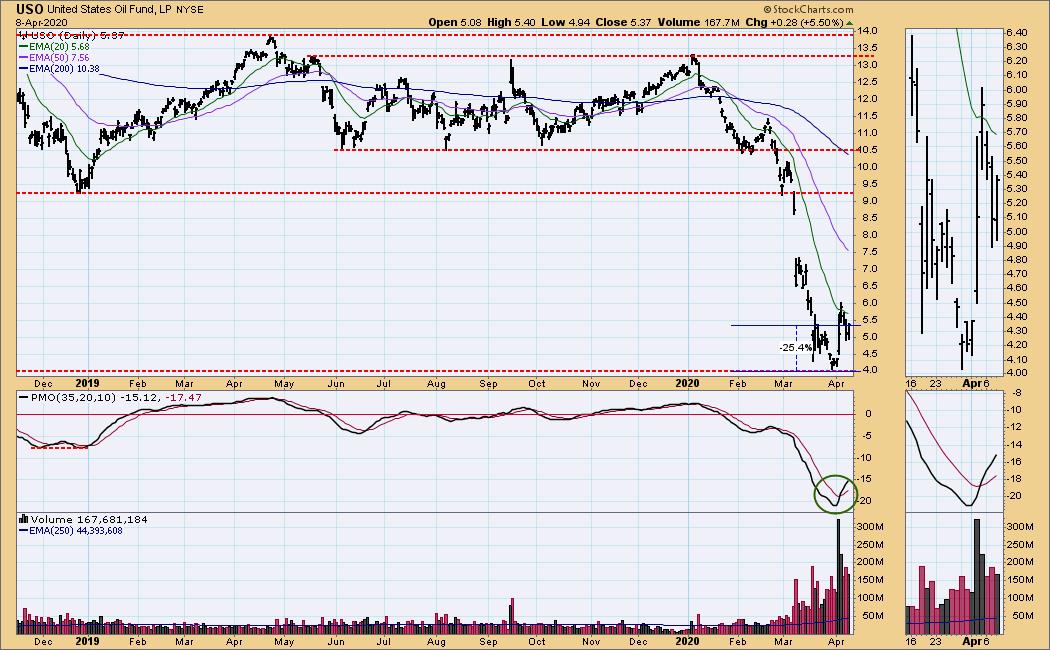The height and width of the screenshot is (650, 1050).
Task: Click the 6.40 label on the zoomed side panel
Action: click(x=1016, y=32)
